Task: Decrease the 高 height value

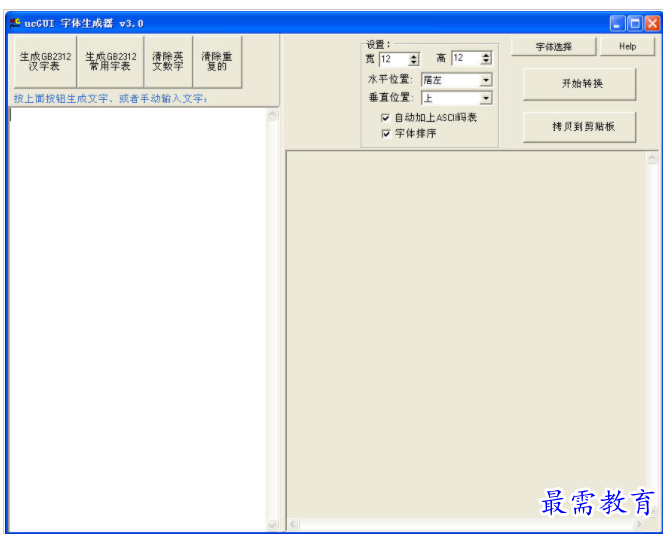Action: tap(486, 61)
